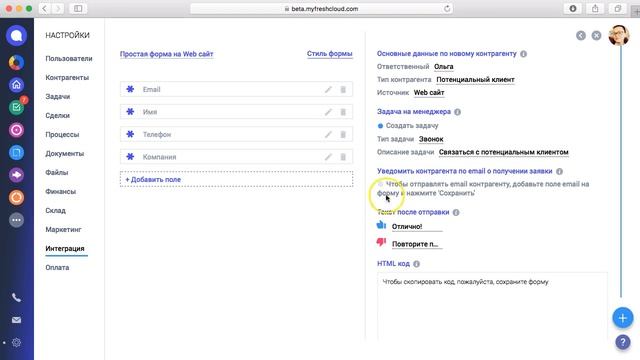Edit success text Отлично!
This screenshot has height=360, width=640.
417,227
